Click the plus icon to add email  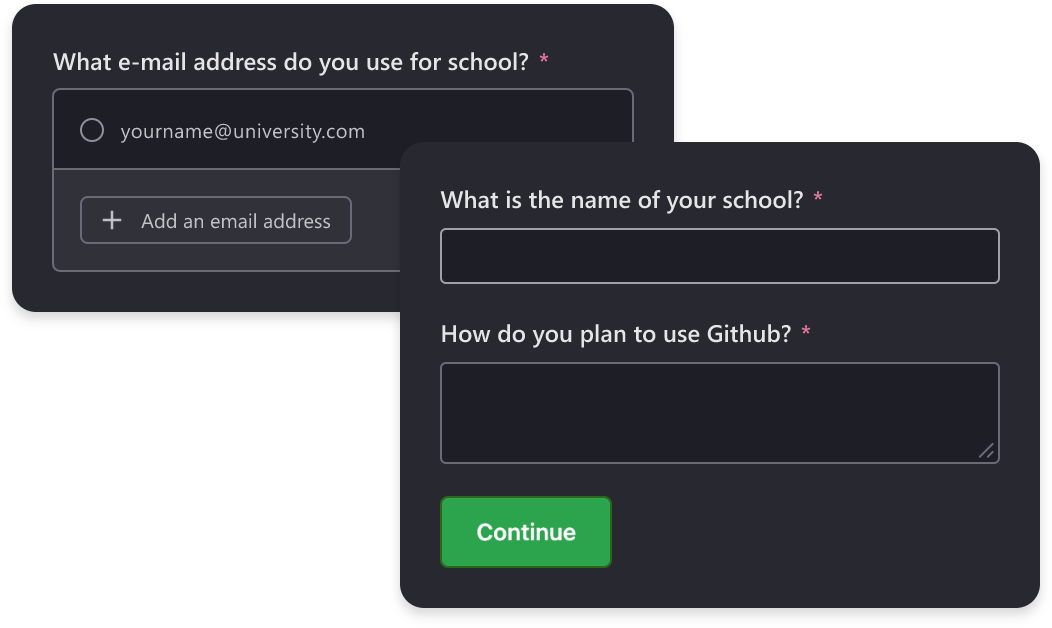[x=113, y=221]
